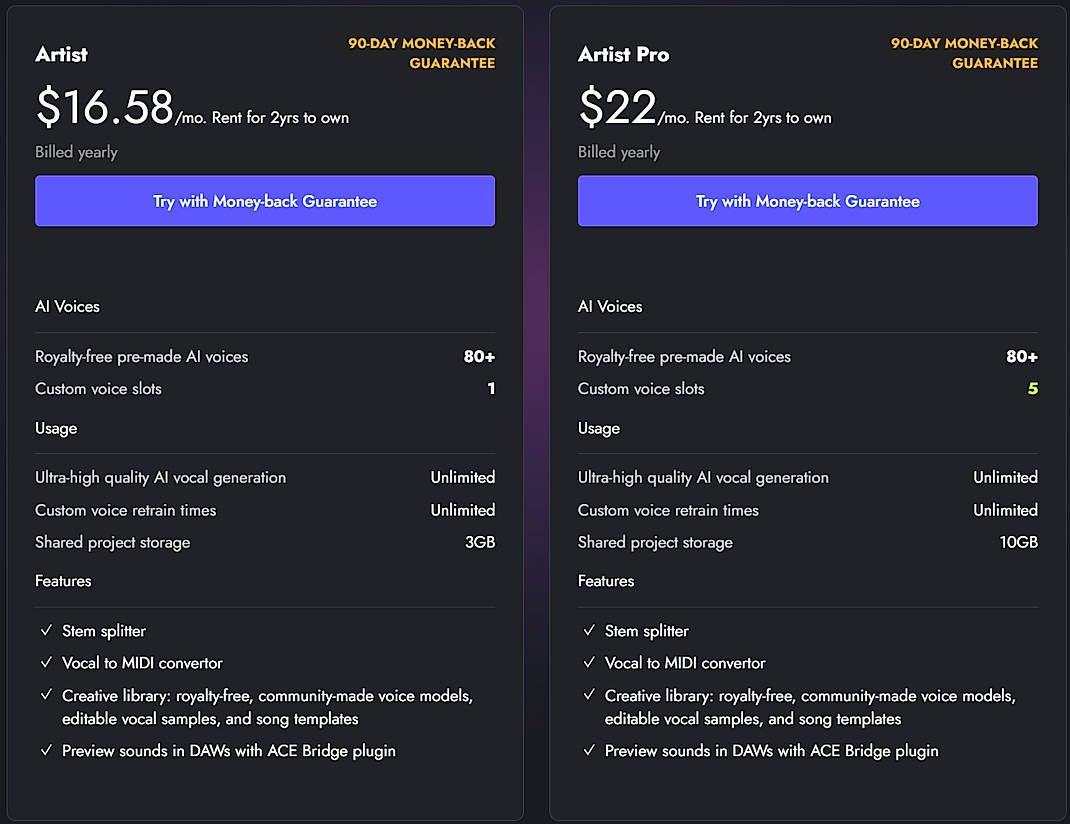This screenshot has width=1070, height=824.
Task: Click the Stem splitter checkmark on Artist Pro card
Action: [589, 631]
